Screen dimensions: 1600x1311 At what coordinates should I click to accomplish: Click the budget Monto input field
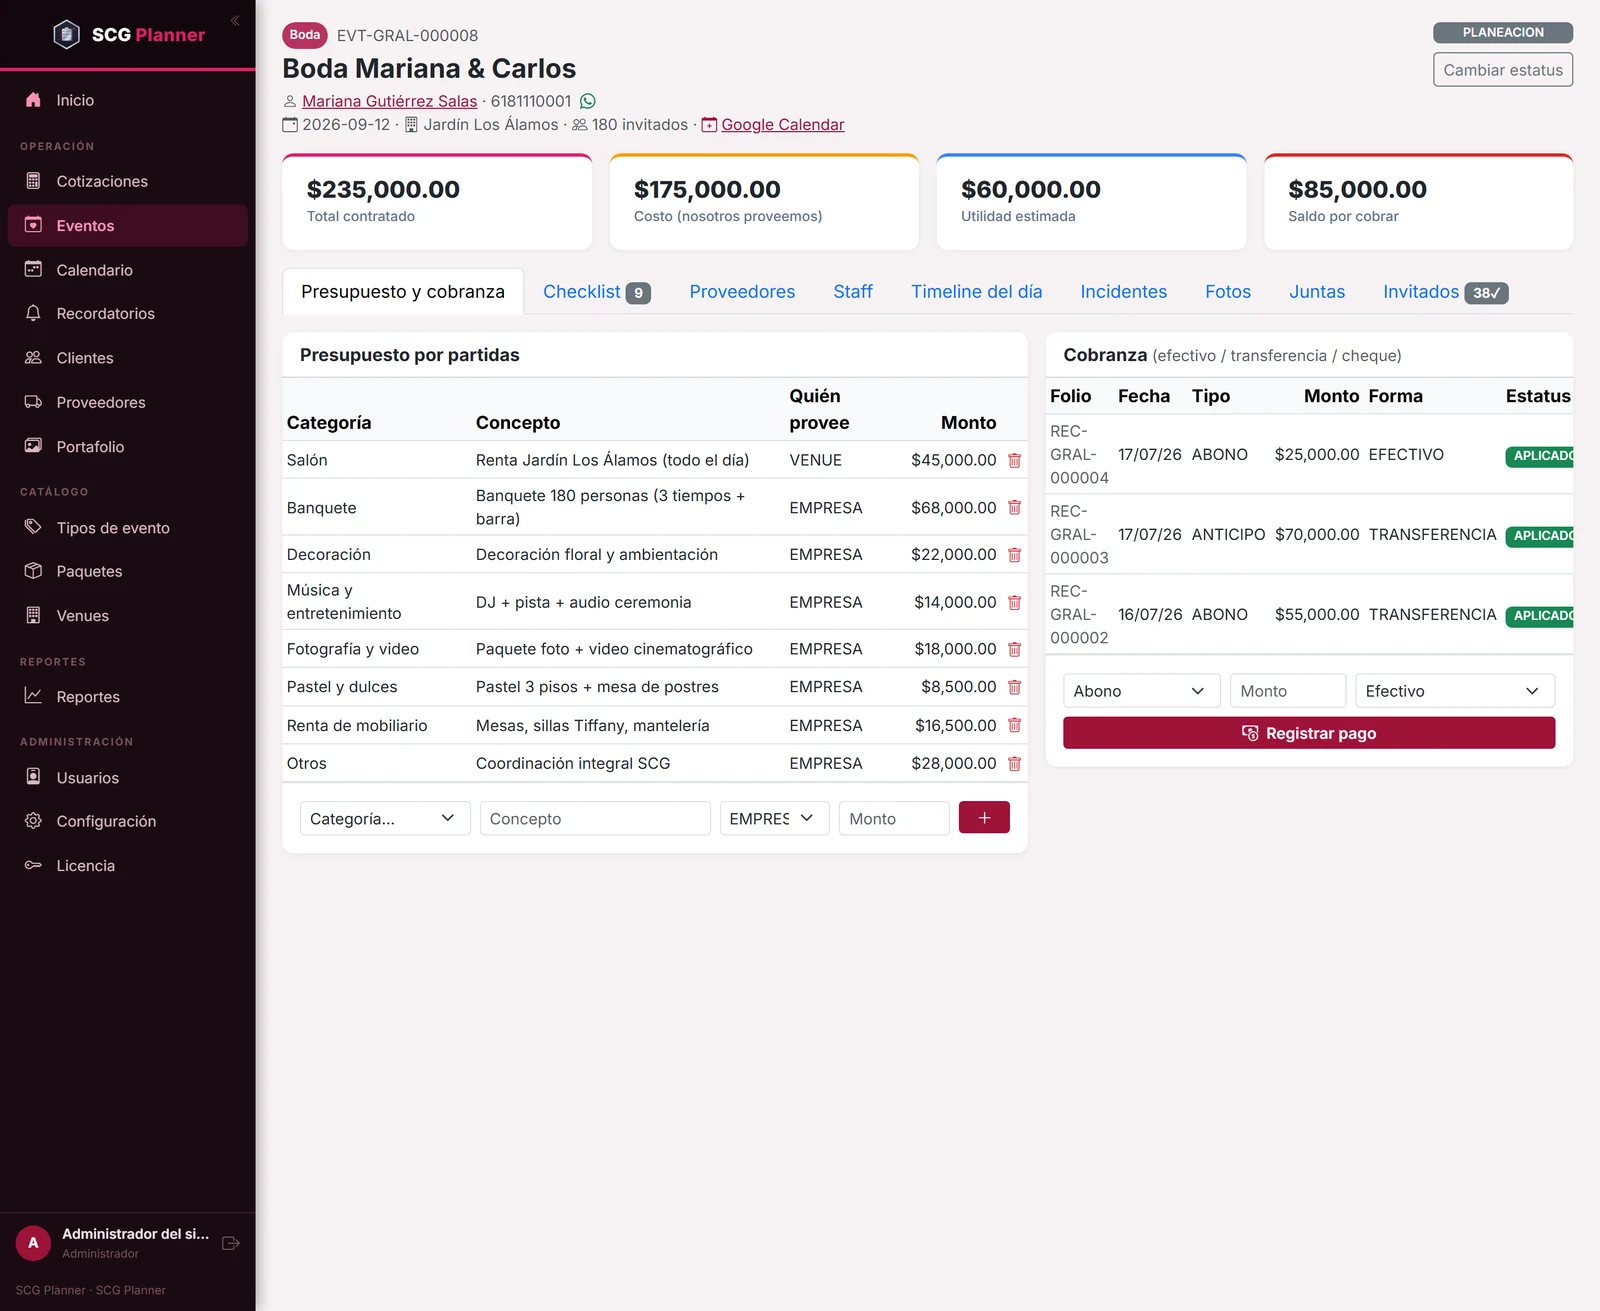point(894,818)
